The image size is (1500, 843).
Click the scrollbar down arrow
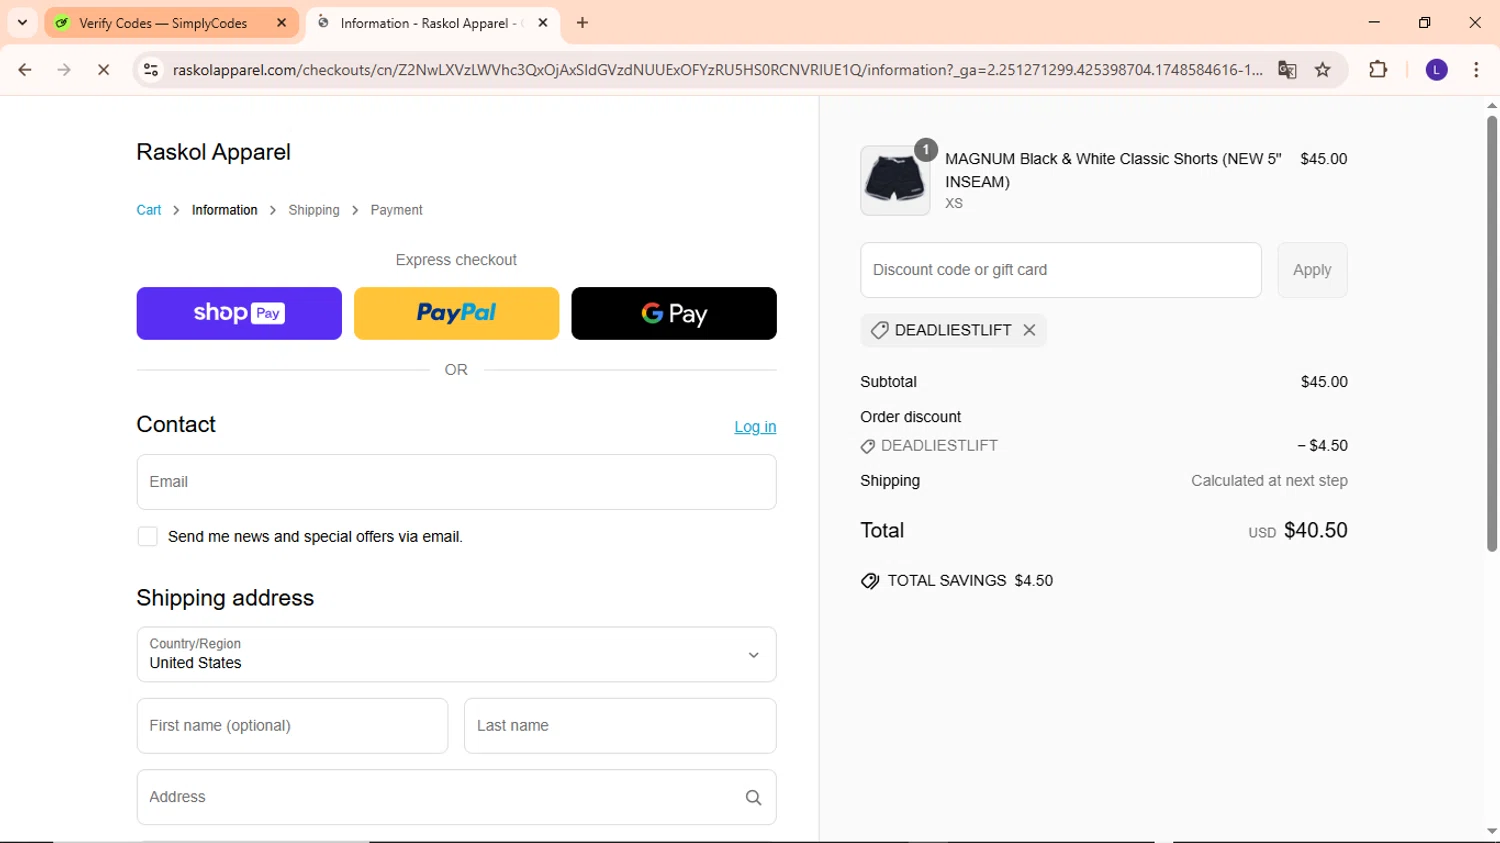coord(1492,832)
